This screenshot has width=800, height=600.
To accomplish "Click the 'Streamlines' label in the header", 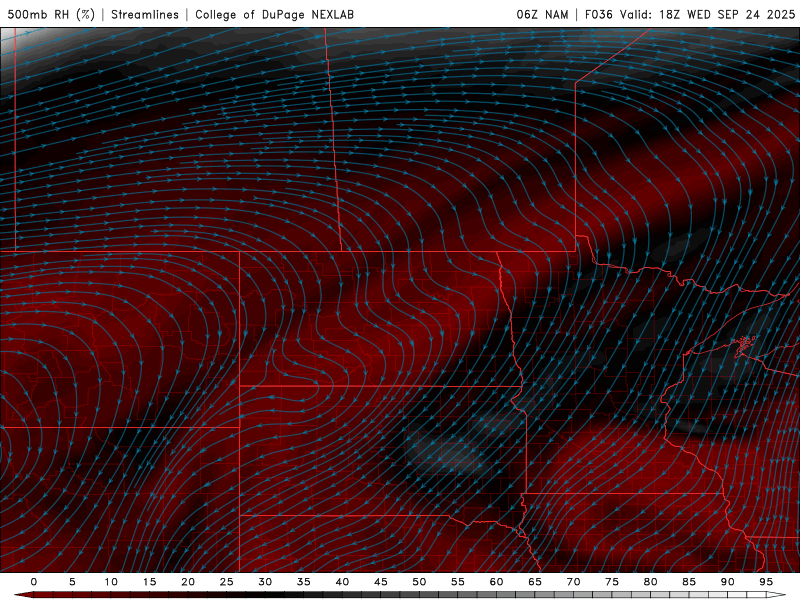I will pyautogui.click(x=145, y=14).
